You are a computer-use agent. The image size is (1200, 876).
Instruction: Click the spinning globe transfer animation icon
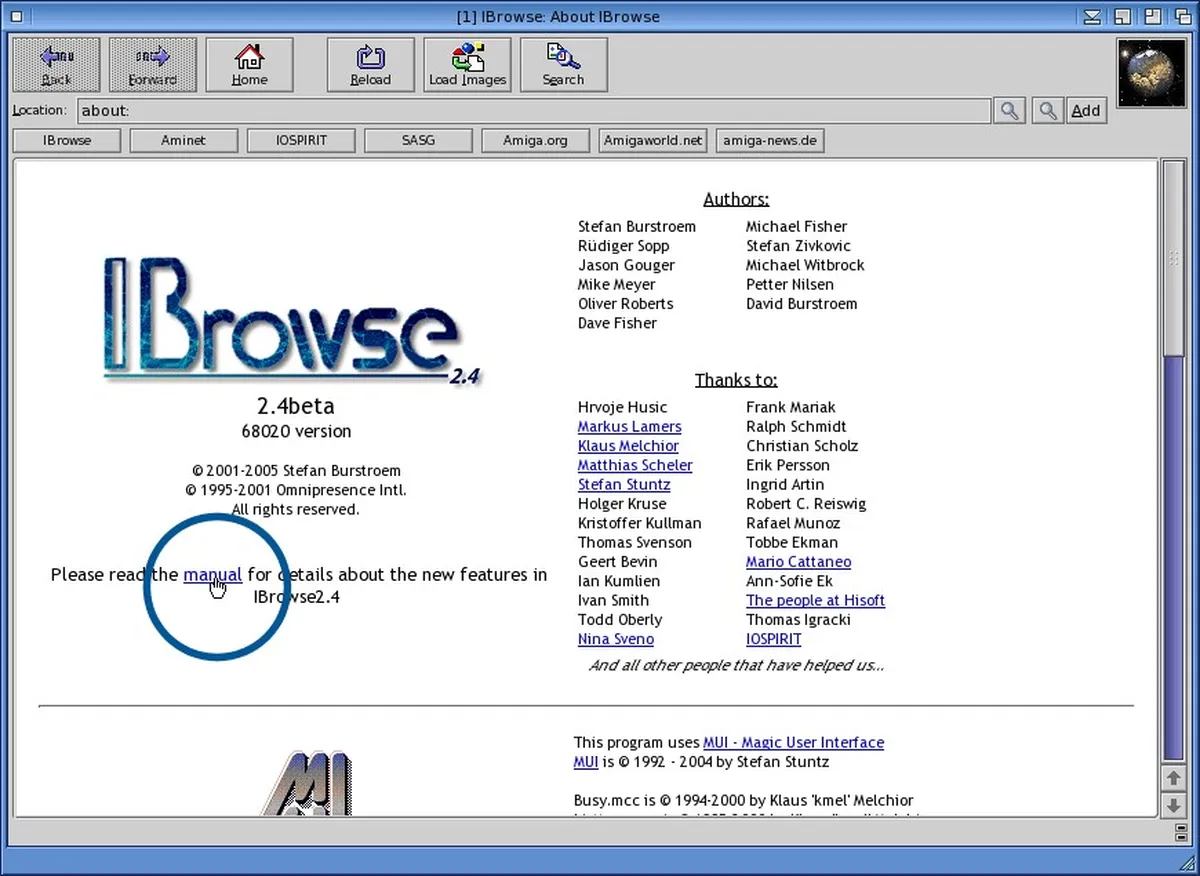pos(1149,73)
